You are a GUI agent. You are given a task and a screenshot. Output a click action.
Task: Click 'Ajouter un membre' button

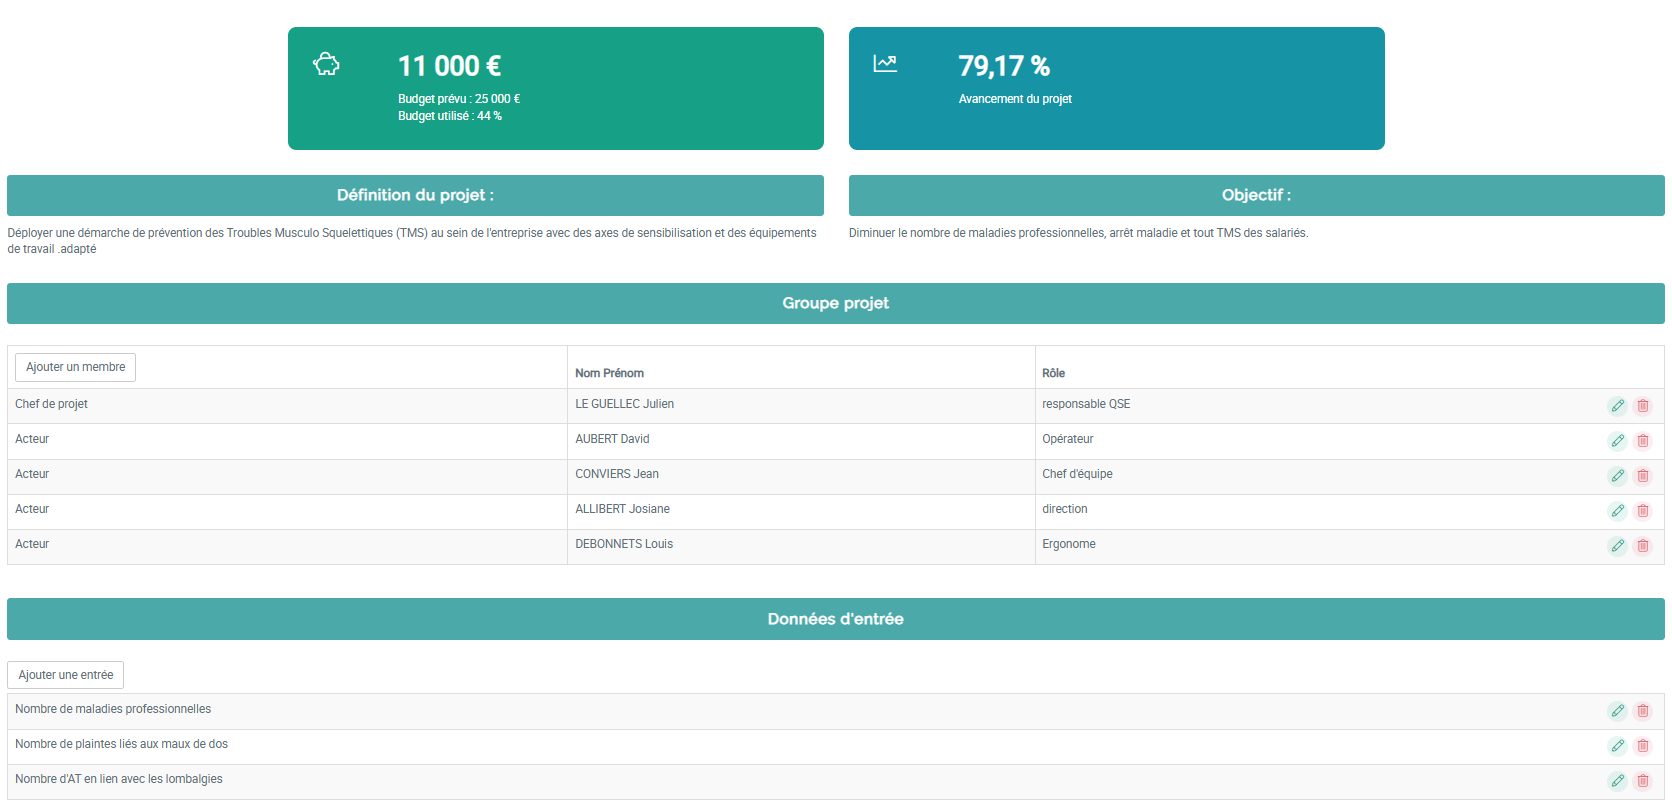75,367
